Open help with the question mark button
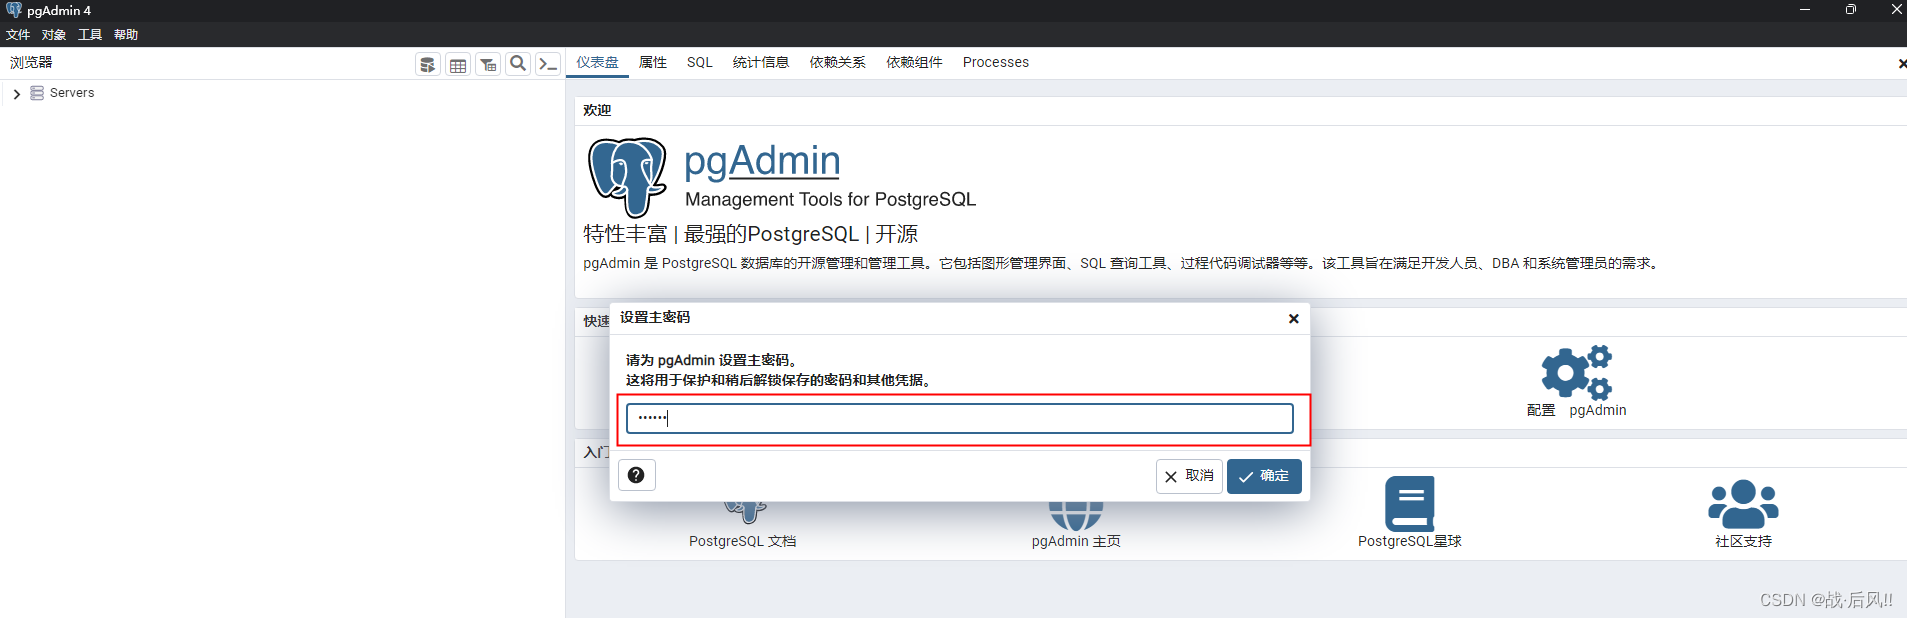The image size is (1907, 618). click(636, 475)
